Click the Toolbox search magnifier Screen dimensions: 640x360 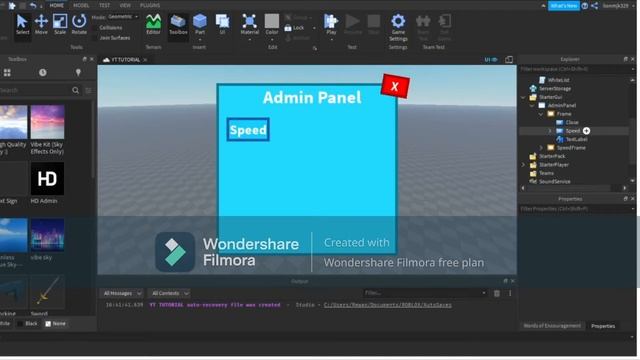pos(76,90)
